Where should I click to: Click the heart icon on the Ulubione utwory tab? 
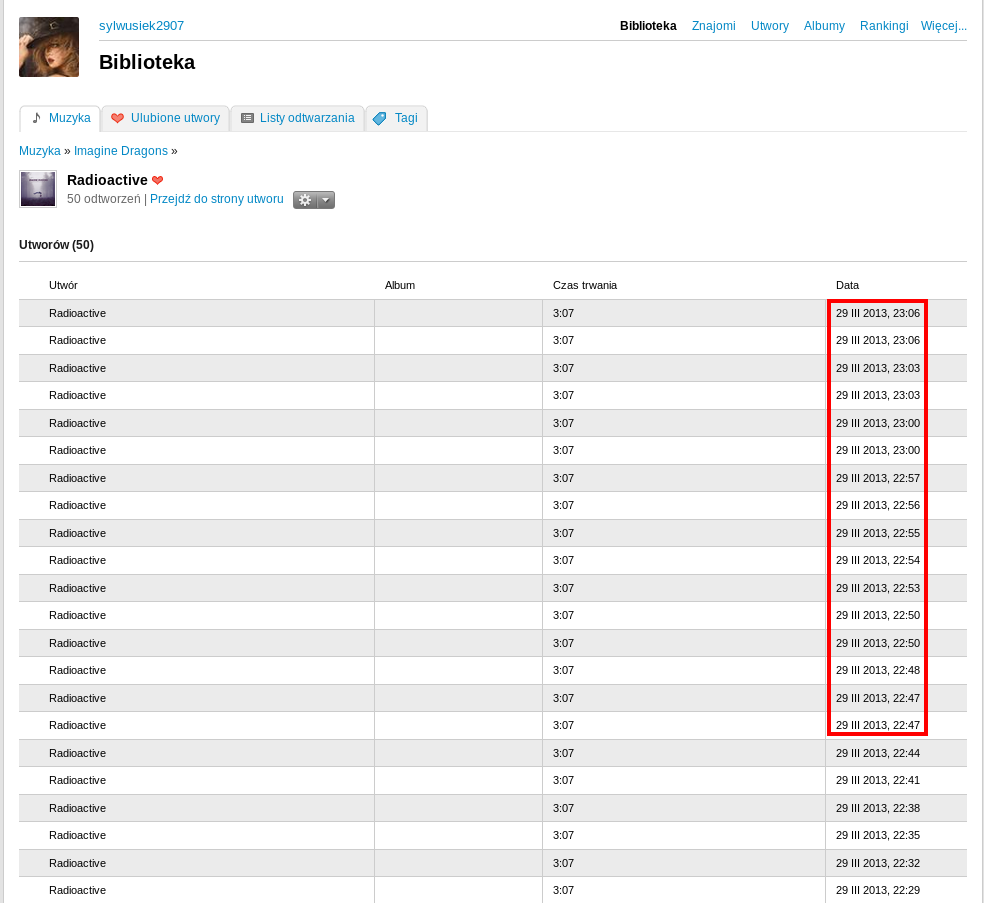pyautogui.click(x=117, y=118)
